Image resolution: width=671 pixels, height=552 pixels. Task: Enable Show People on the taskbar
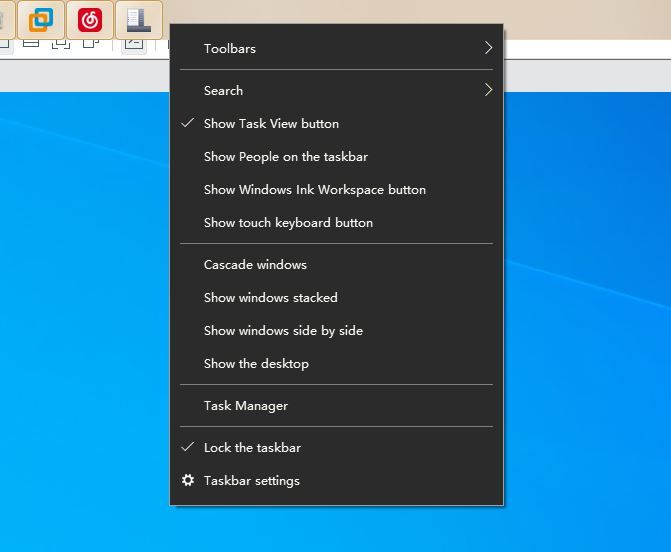(x=336, y=157)
